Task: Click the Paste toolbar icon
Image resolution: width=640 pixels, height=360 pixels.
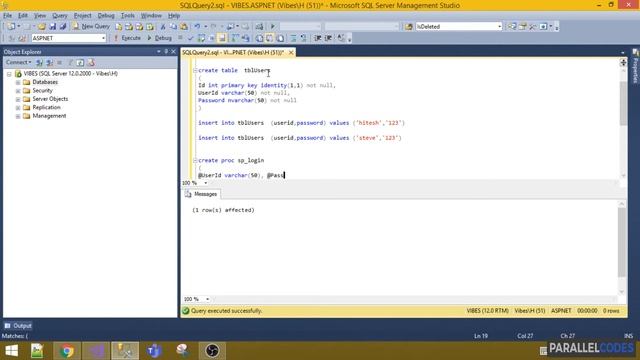Action: [184, 27]
